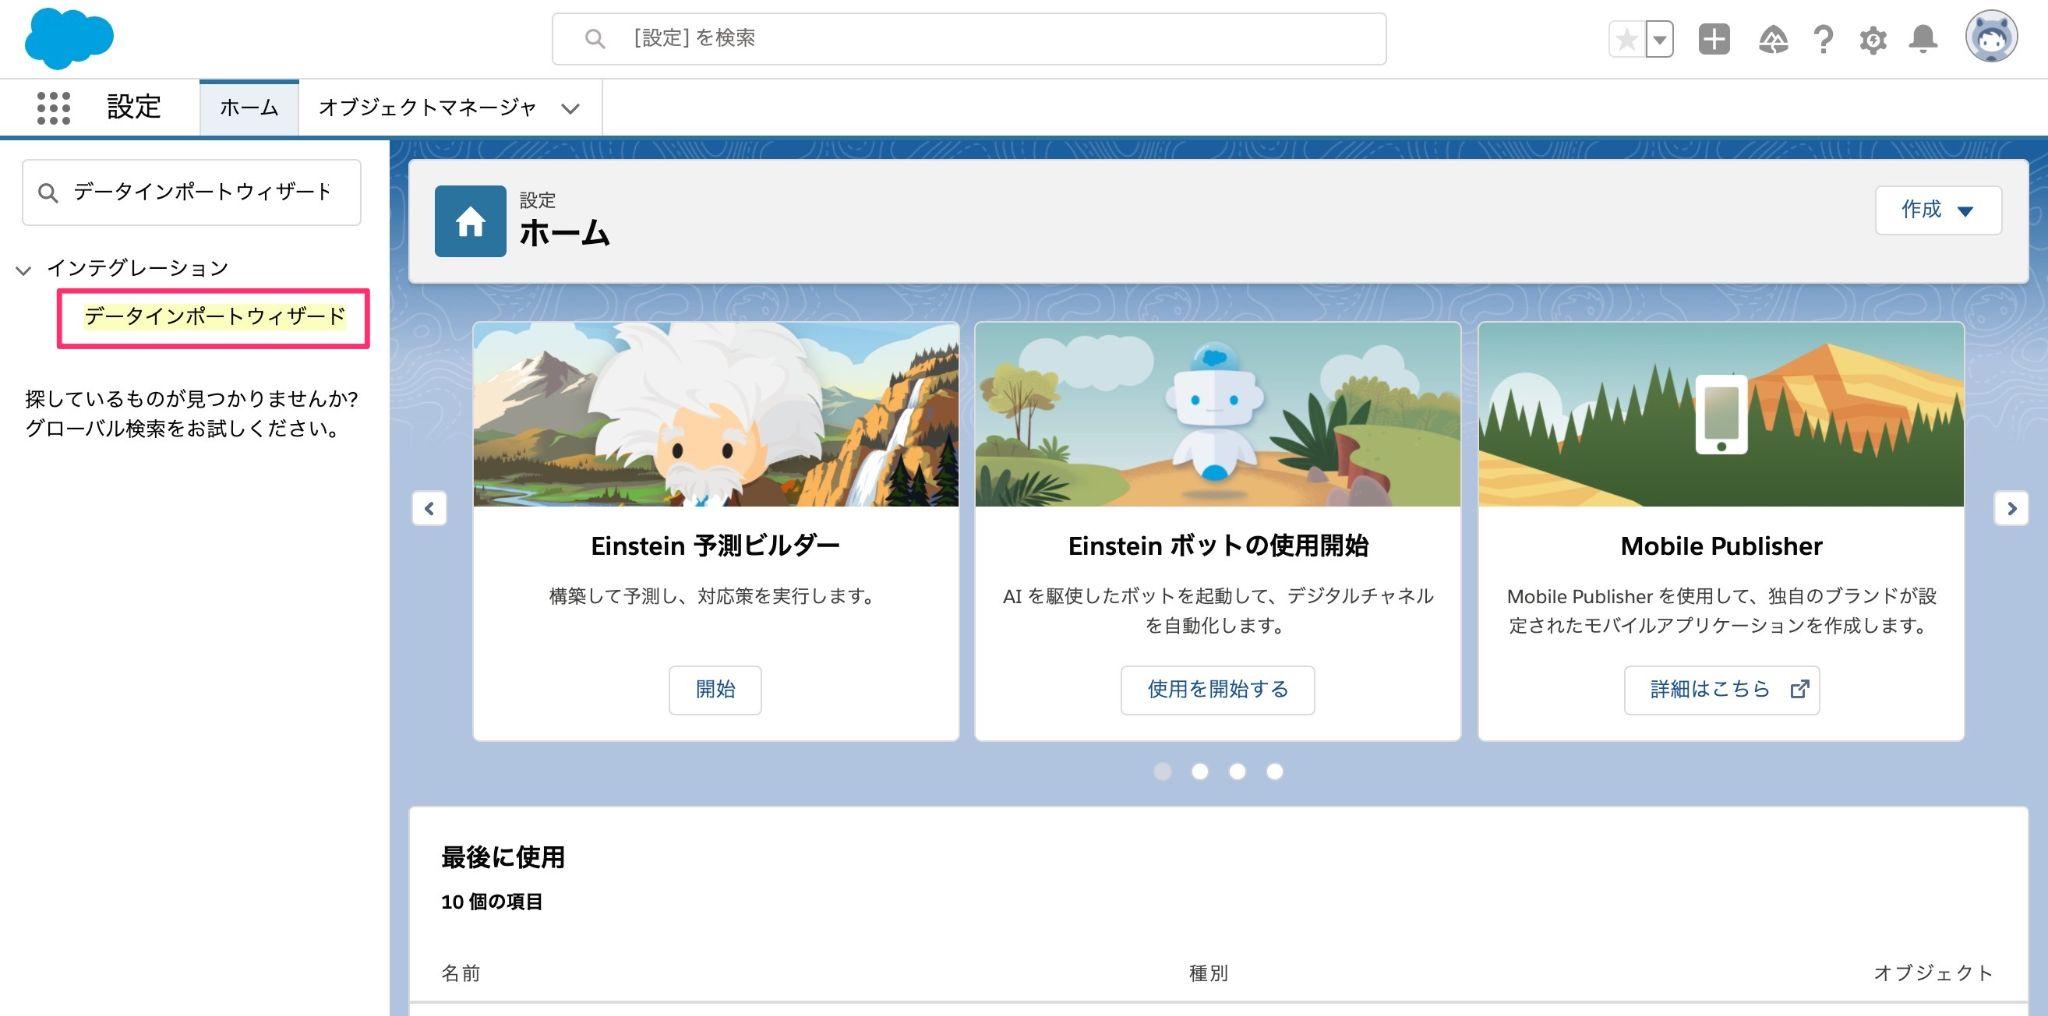Click the オブジェクト column header
Viewport: 2048px width, 1016px height.
tap(1933, 973)
